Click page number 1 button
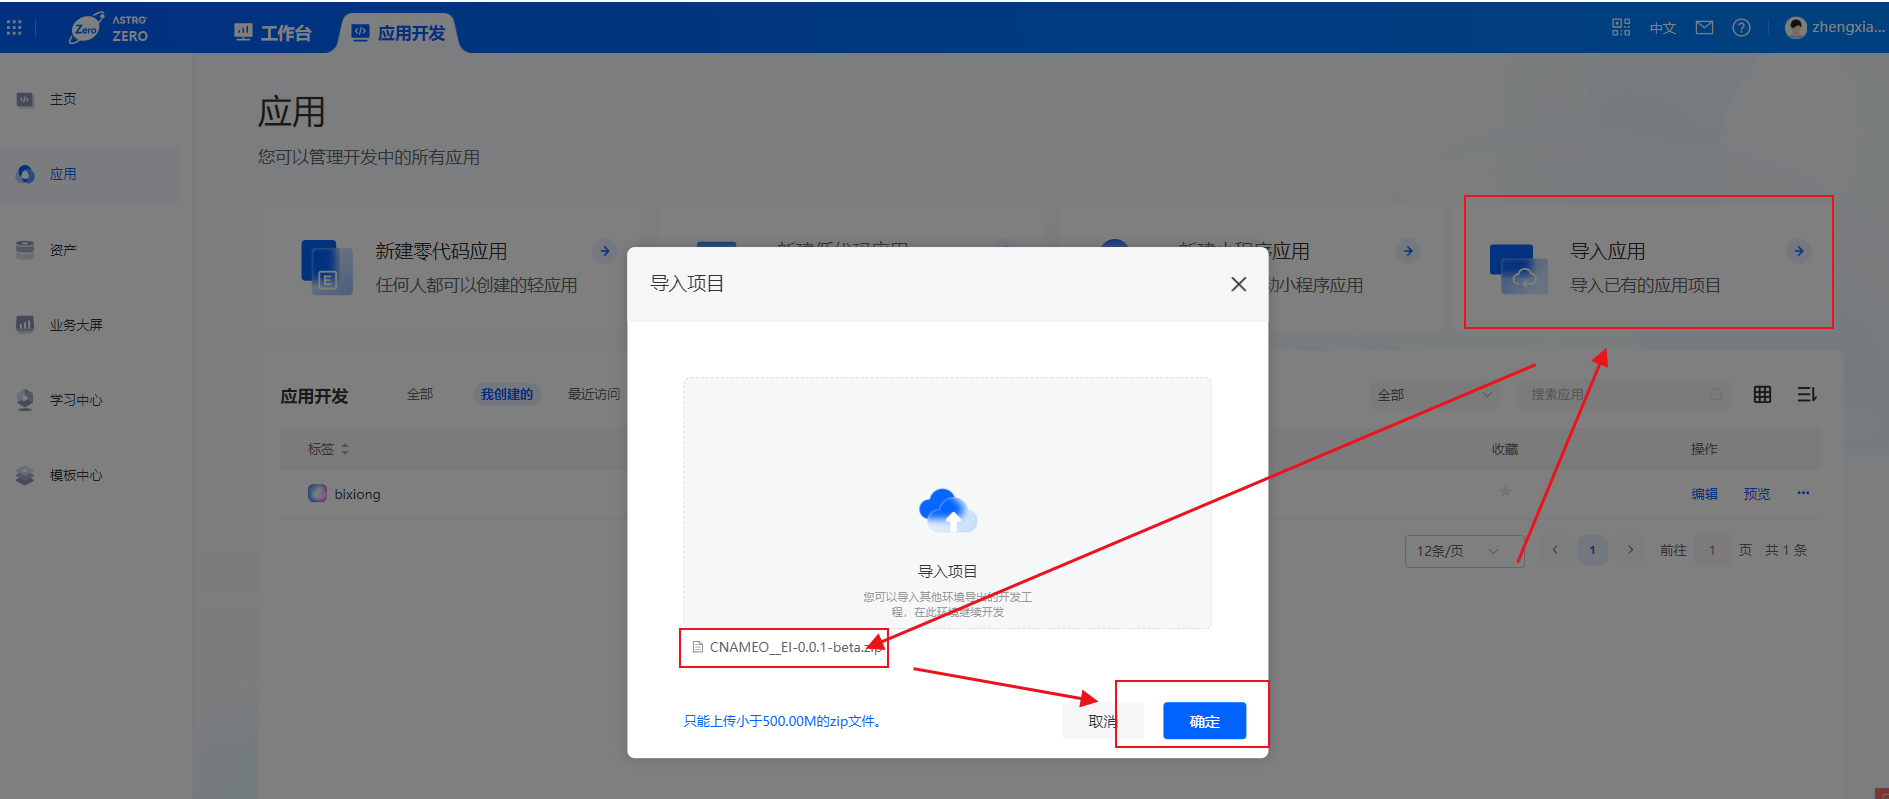The height and width of the screenshot is (799, 1889). coord(1593,550)
